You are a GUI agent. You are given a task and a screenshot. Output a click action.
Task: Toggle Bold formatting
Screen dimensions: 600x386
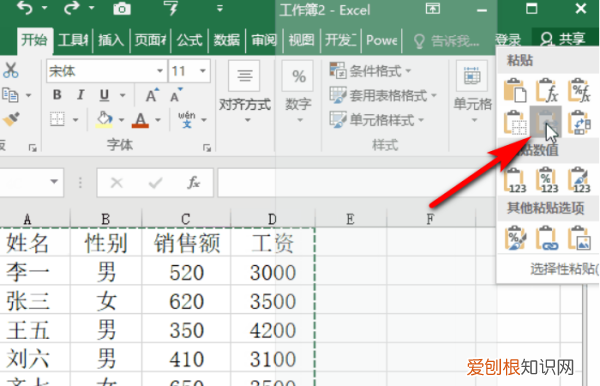tap(57, 95)
